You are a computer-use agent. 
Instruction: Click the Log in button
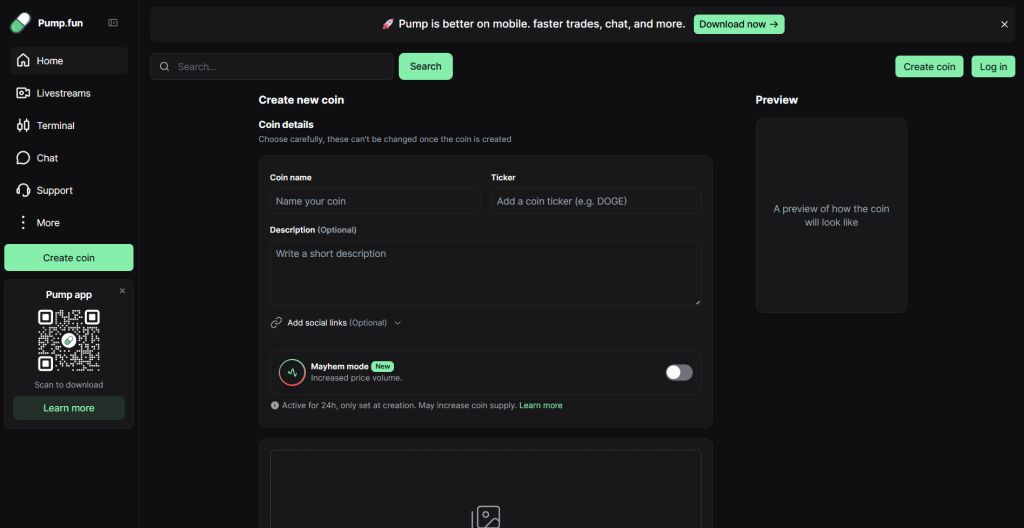click(x=992, y=67)
